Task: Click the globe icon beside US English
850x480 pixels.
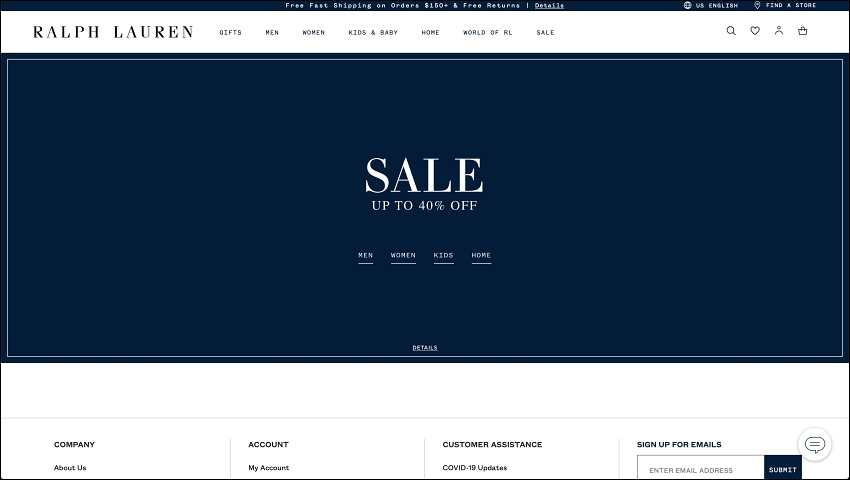Action: pyautogui.click(x=687, y=5)
